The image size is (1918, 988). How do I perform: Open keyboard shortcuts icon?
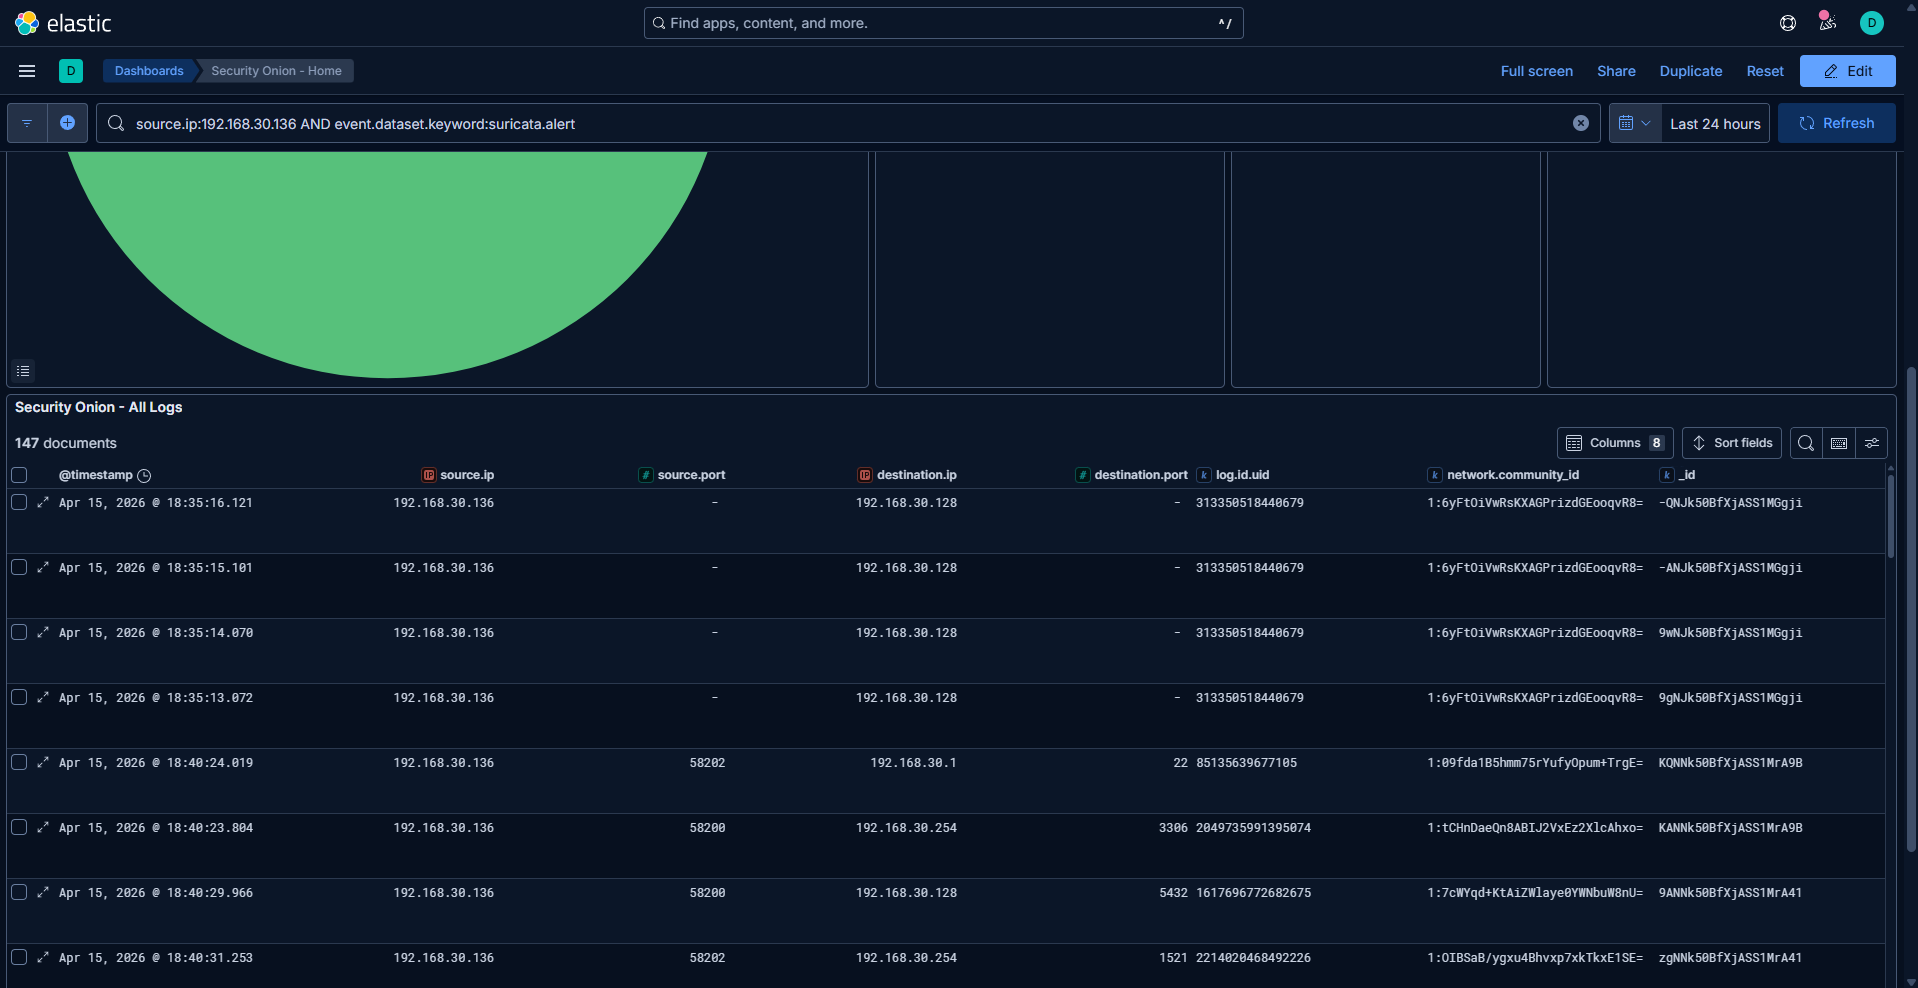[1839, 443]
